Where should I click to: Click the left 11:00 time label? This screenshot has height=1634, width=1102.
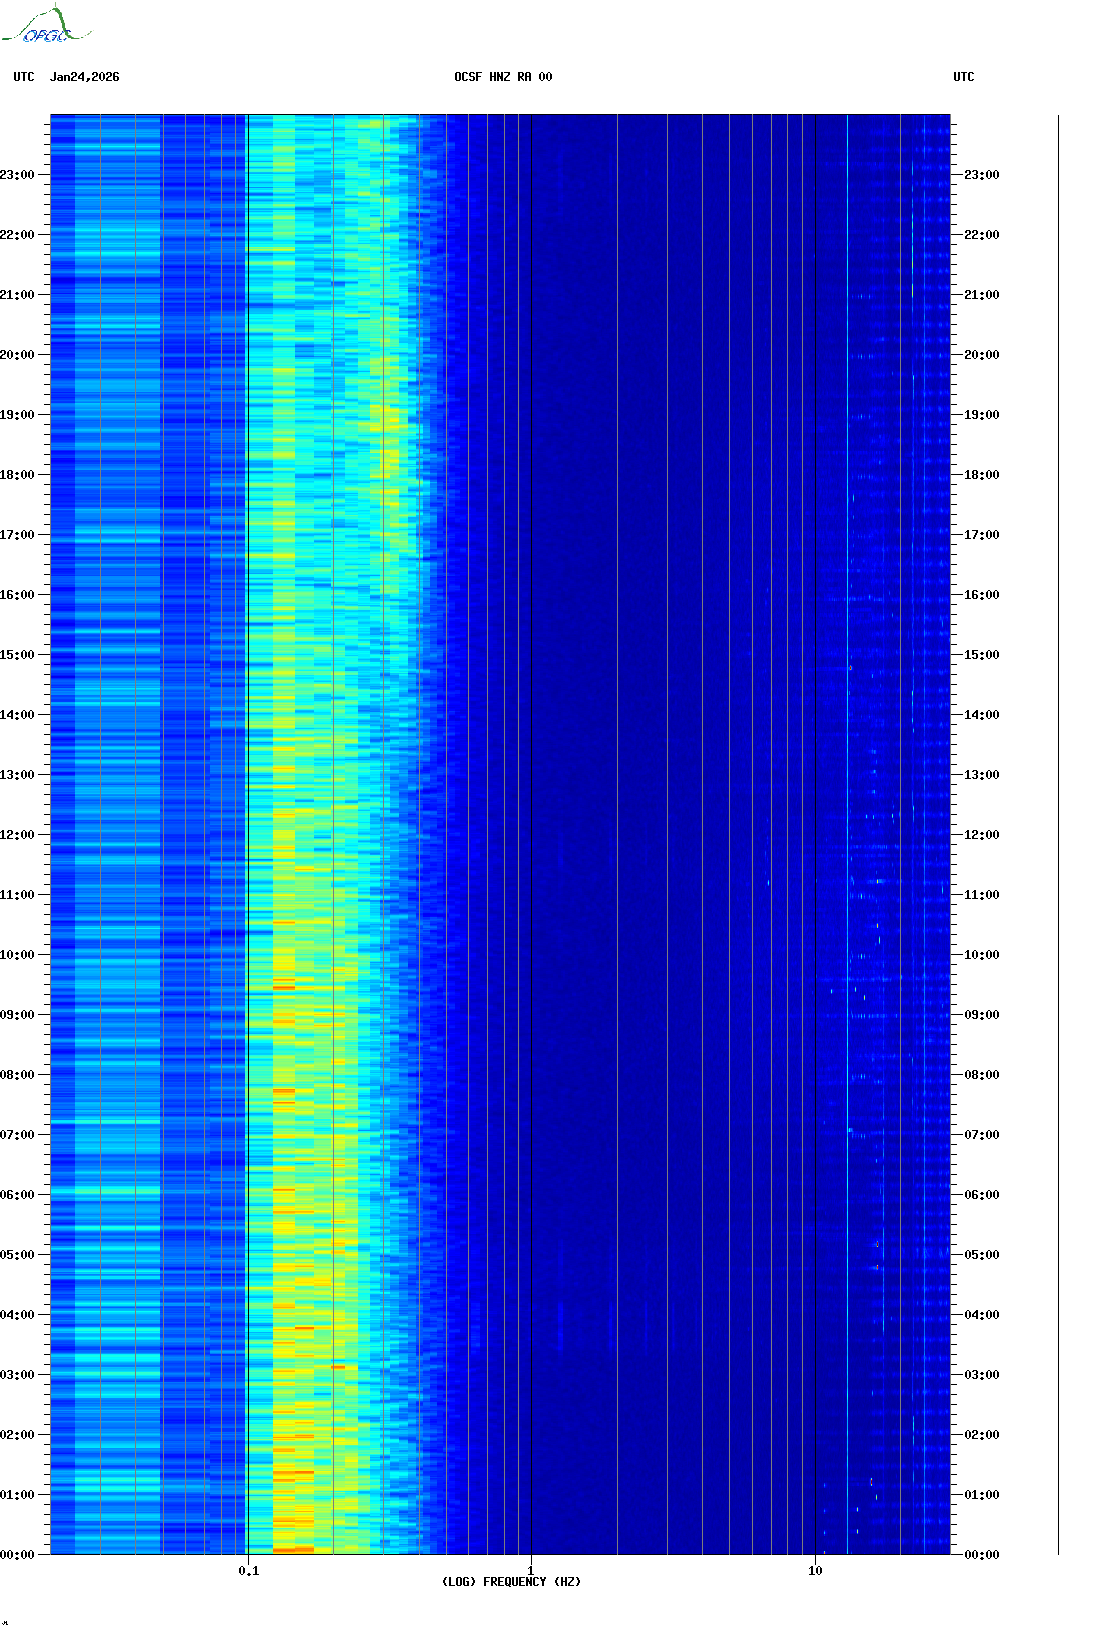17,895
